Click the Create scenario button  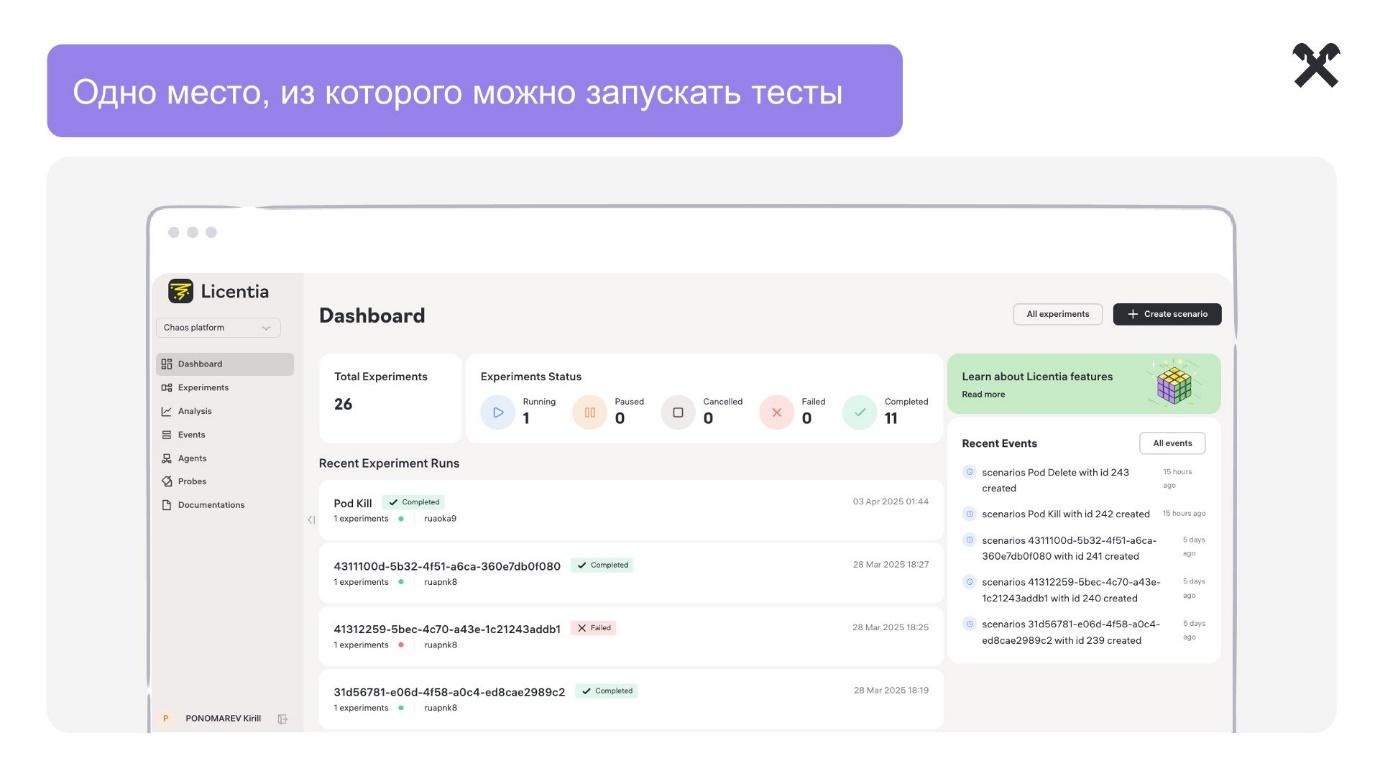[x=1167, y=313]
